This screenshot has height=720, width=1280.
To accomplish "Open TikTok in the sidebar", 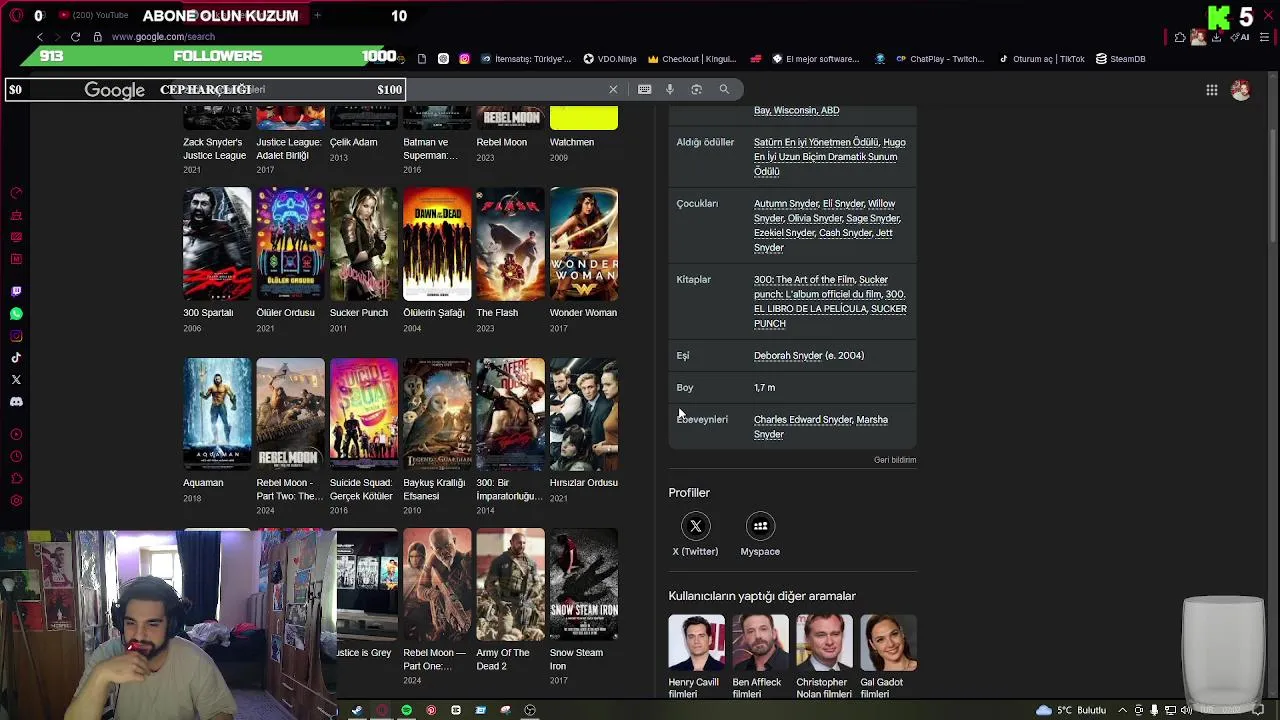I will coord(16,358).
